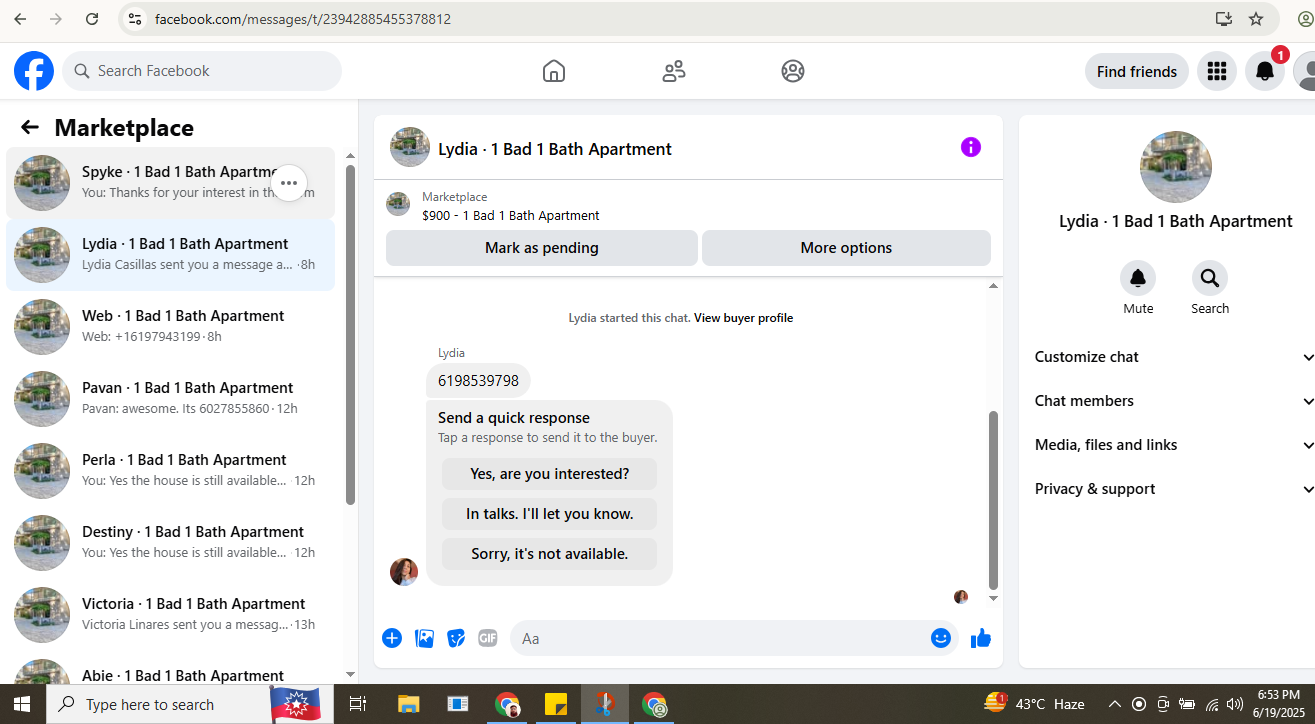The width and height of the screenshot is (1315, 724).
Task: Open the Home feed icon
Action: tap(554, 71)
